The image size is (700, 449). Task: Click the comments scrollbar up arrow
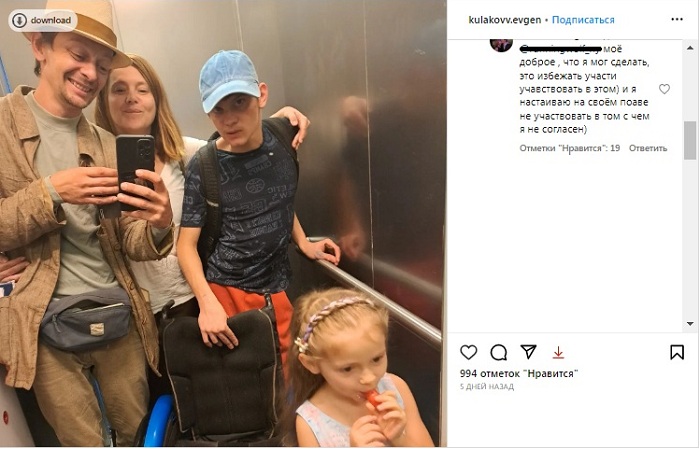[690, 48]
